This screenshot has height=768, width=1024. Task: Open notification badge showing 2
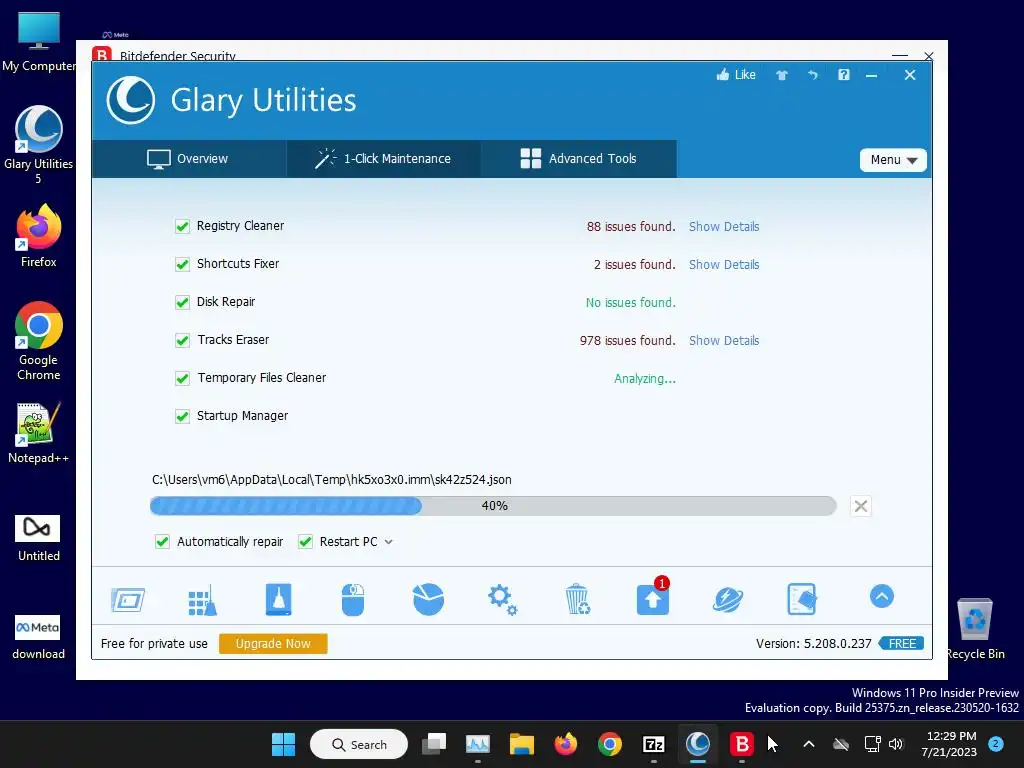point(996,744)
